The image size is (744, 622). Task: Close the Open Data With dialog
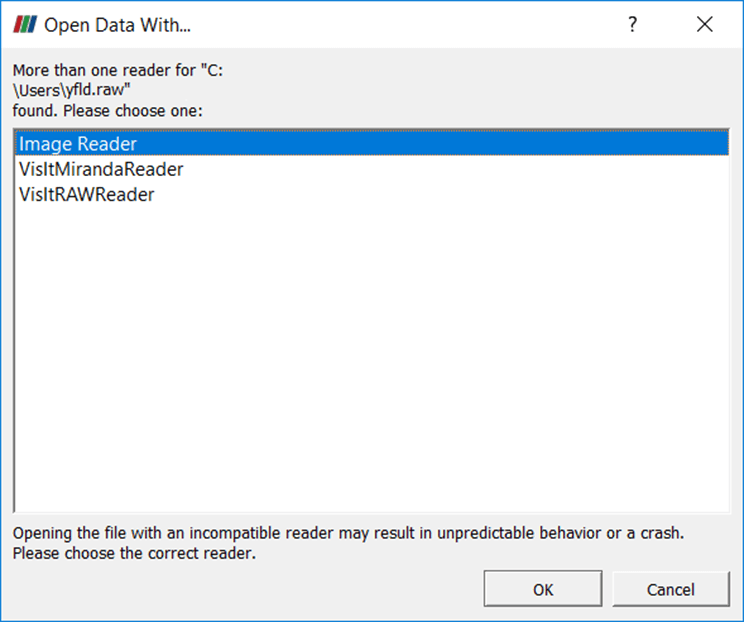click(705, 24)
